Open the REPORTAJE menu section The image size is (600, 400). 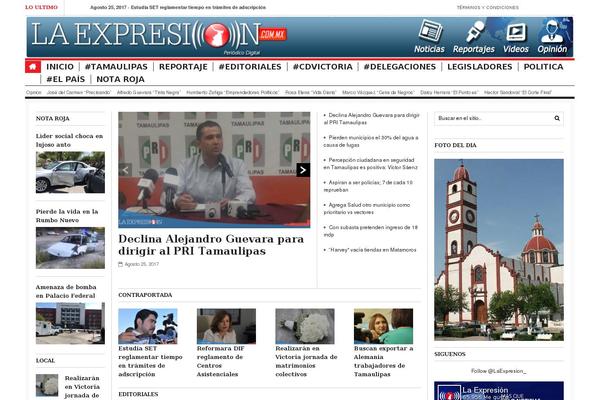click(183, 67)
